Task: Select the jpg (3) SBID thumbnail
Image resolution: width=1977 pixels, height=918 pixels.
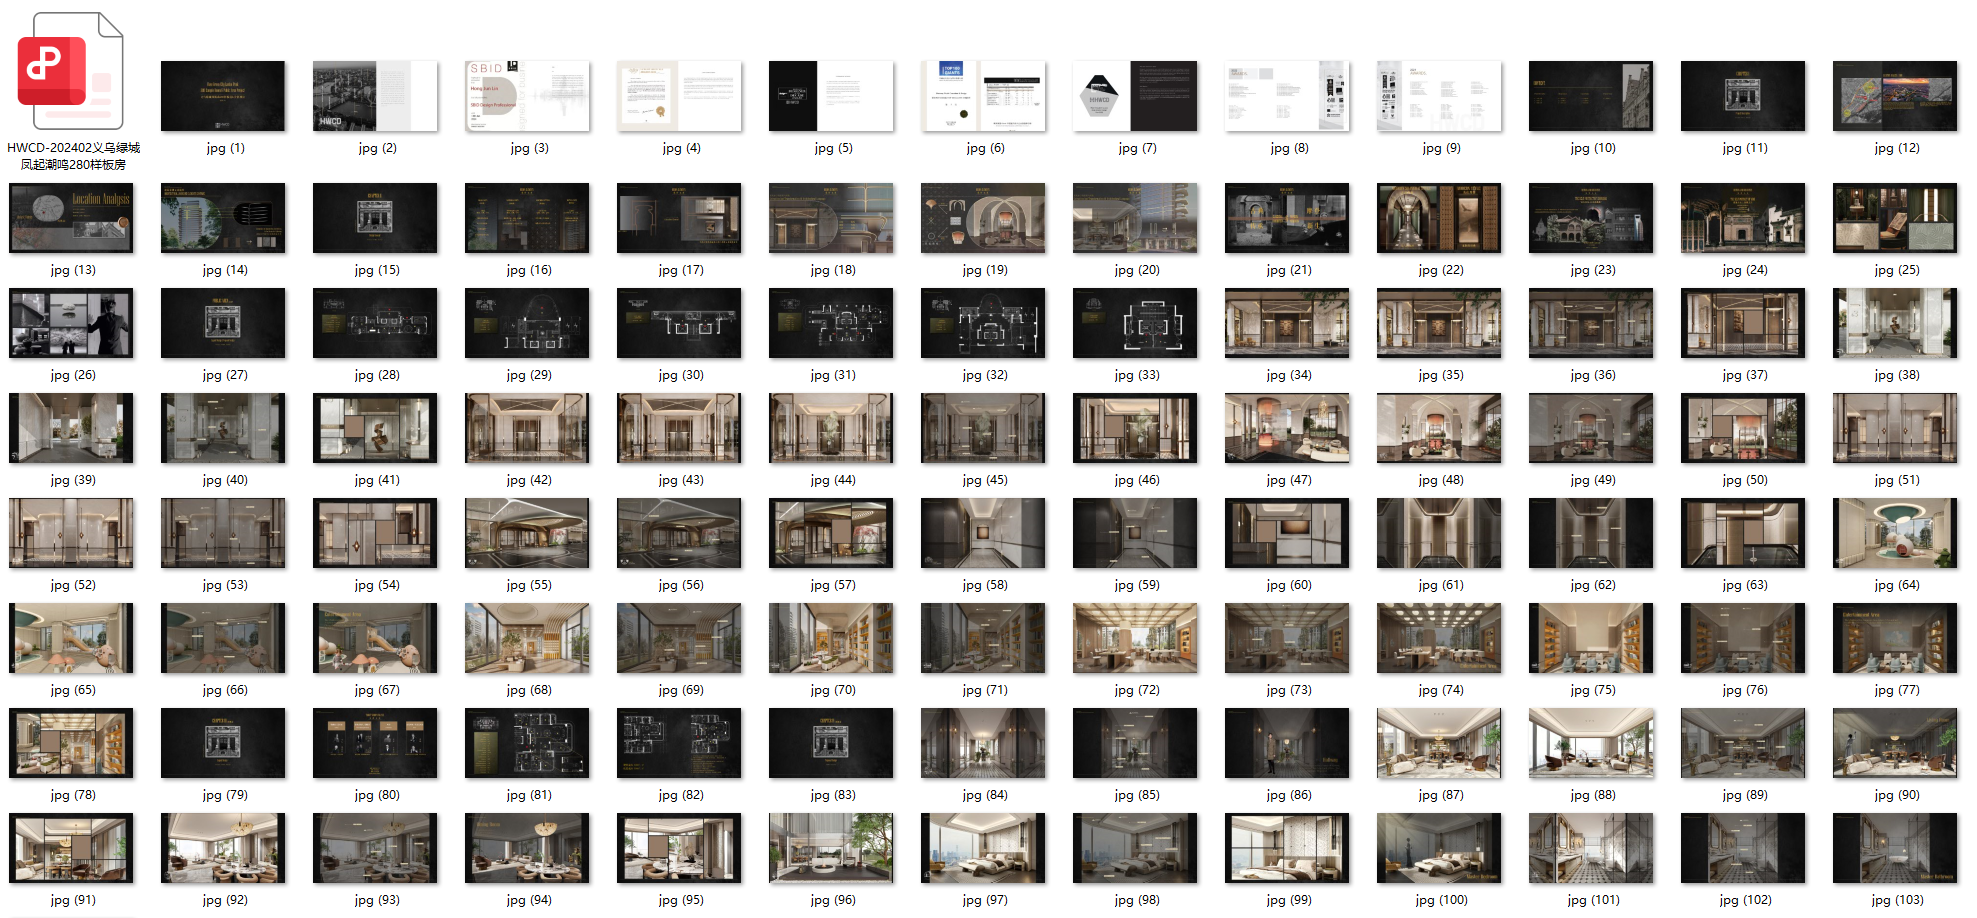Action: point(527,96)
